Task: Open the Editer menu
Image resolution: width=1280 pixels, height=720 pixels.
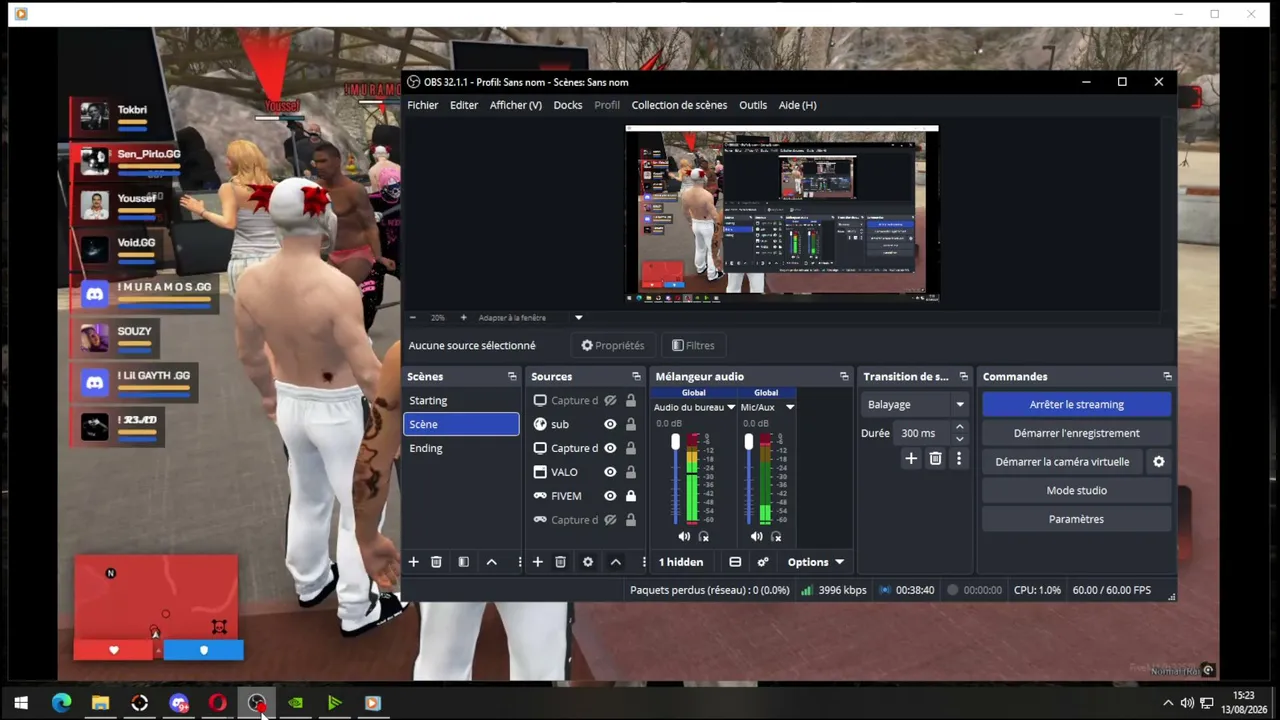Action: pos(464,105)
